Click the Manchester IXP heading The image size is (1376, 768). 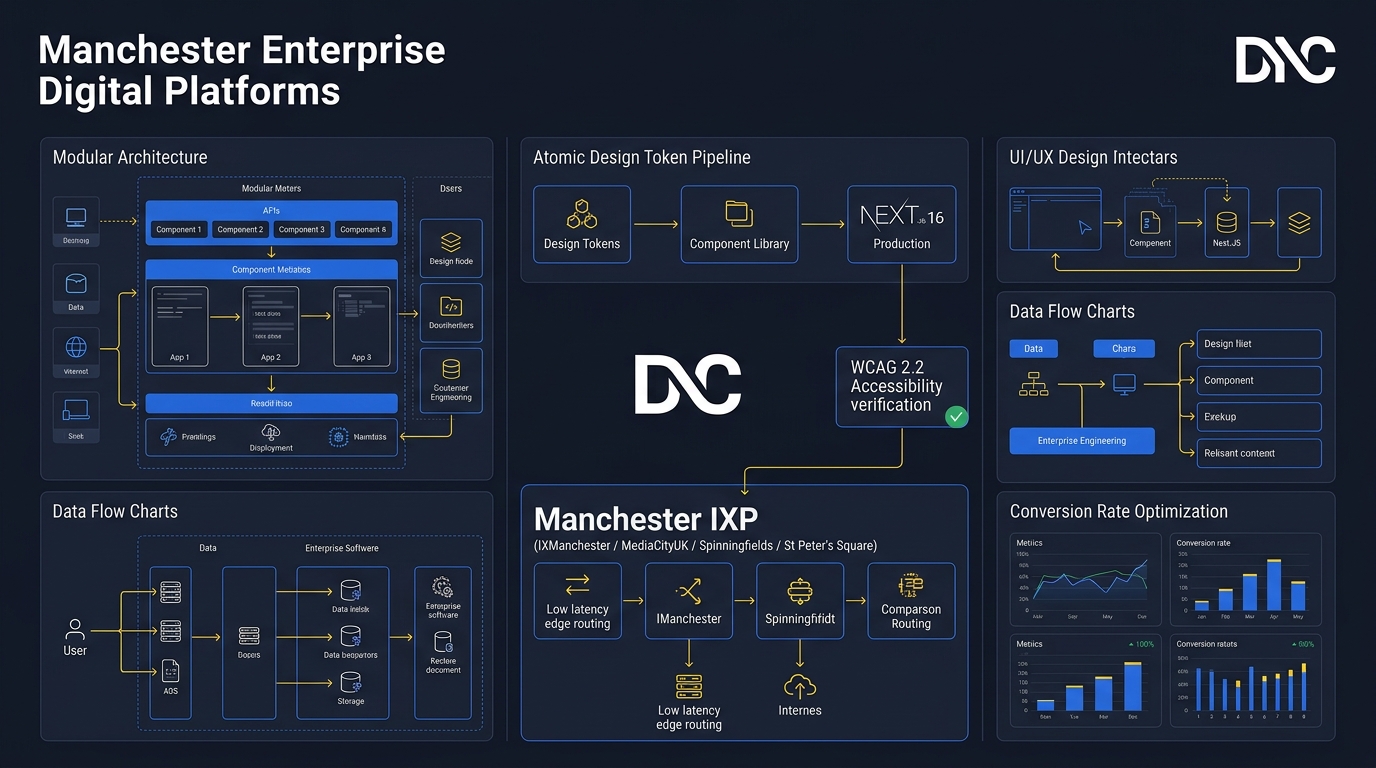(646, 519)
